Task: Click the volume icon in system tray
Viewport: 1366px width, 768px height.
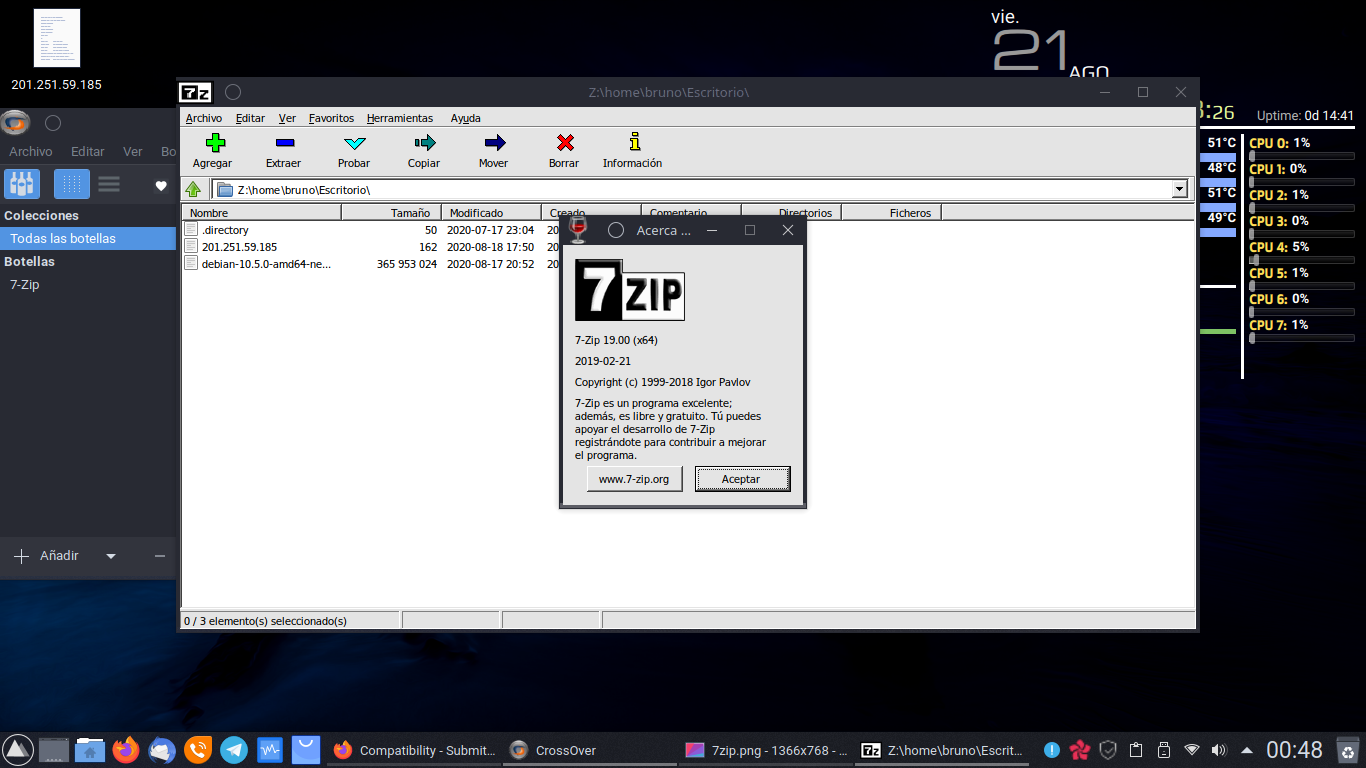Action: tap(1219, 750)
